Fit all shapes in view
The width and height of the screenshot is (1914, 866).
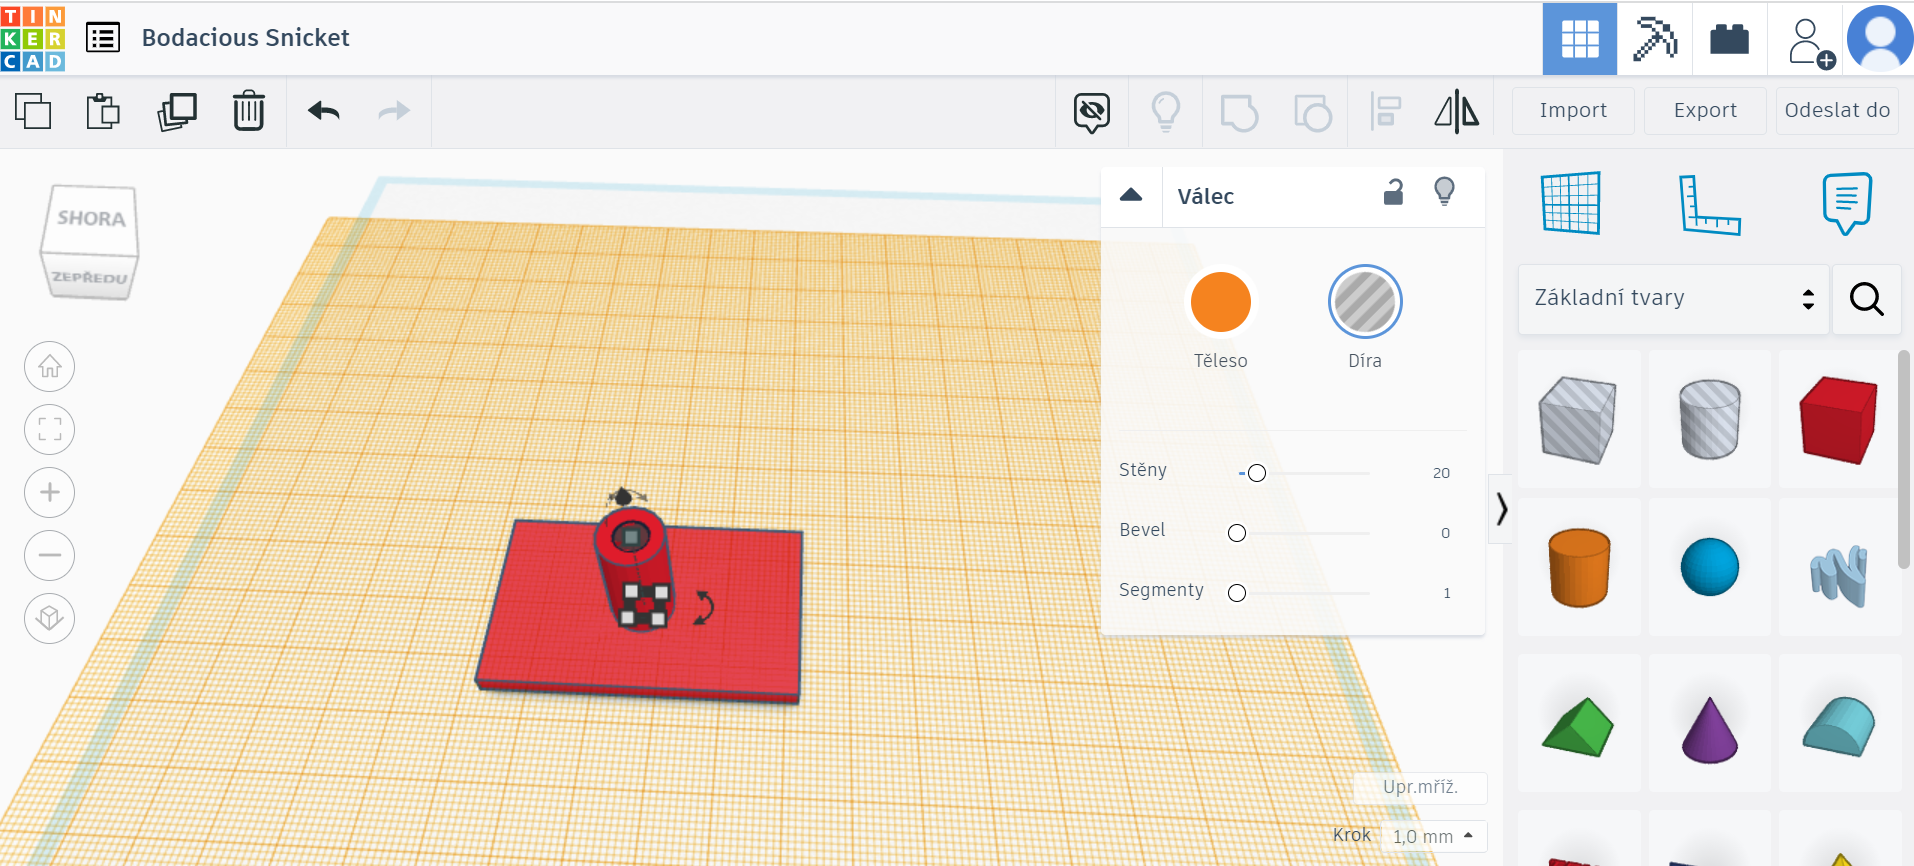tap(50, 430)
